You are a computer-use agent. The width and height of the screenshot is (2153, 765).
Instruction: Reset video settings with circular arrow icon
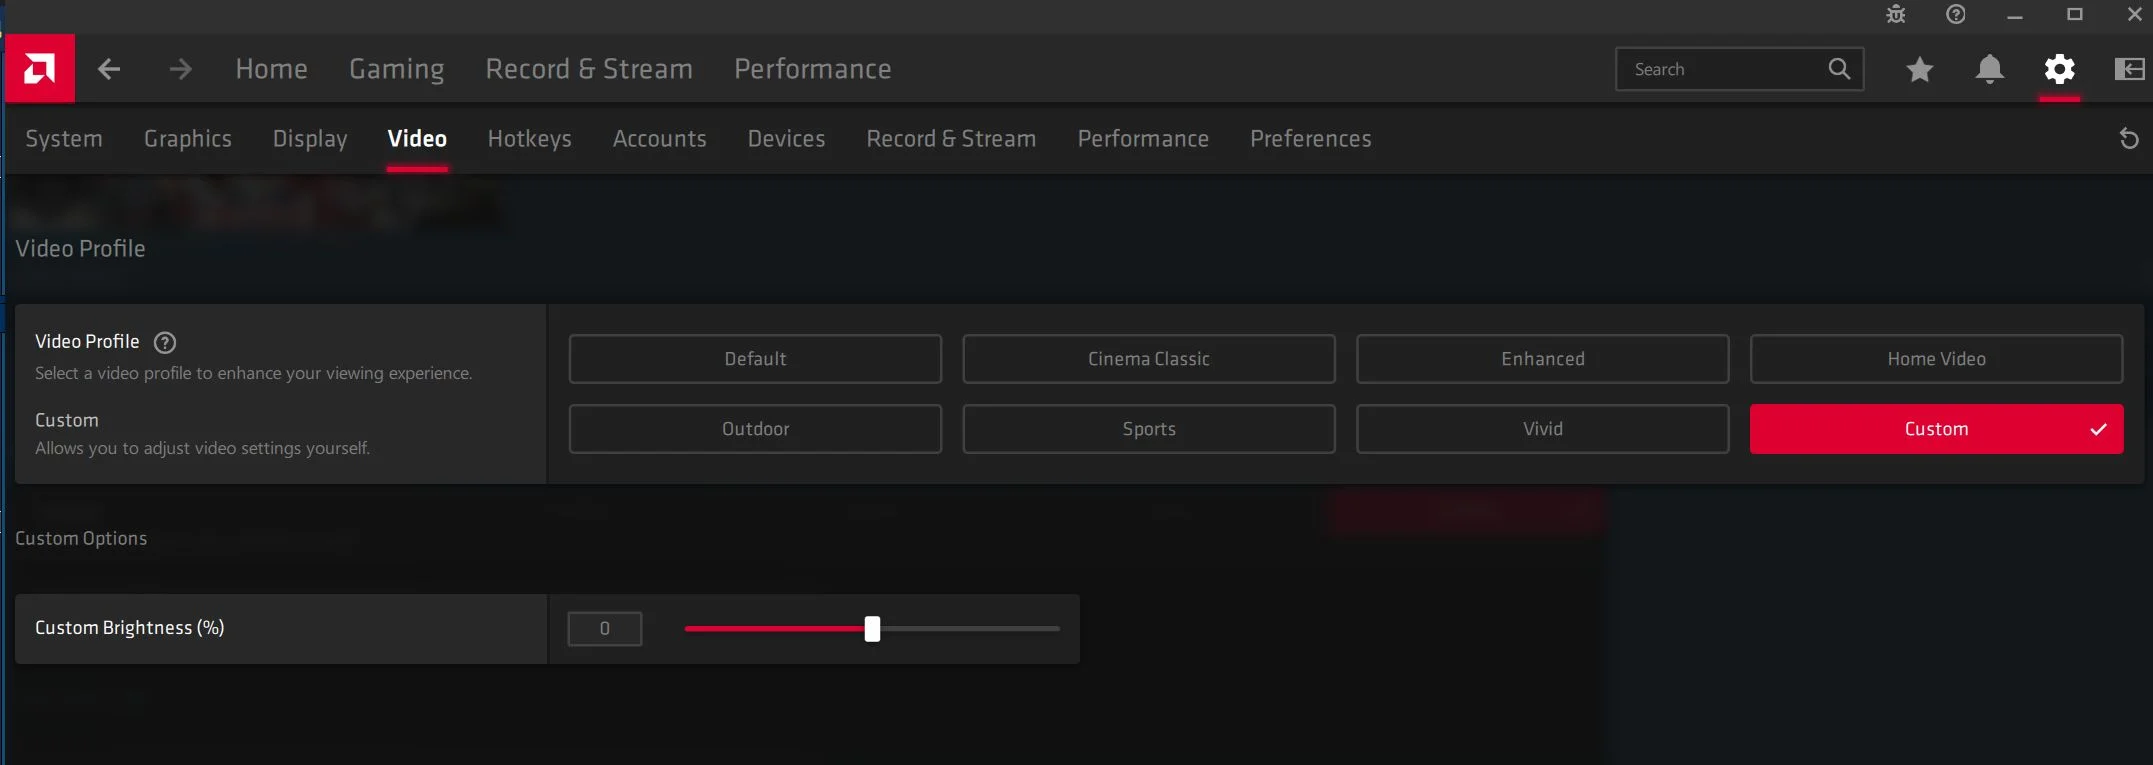click(x=2129, y=139)
